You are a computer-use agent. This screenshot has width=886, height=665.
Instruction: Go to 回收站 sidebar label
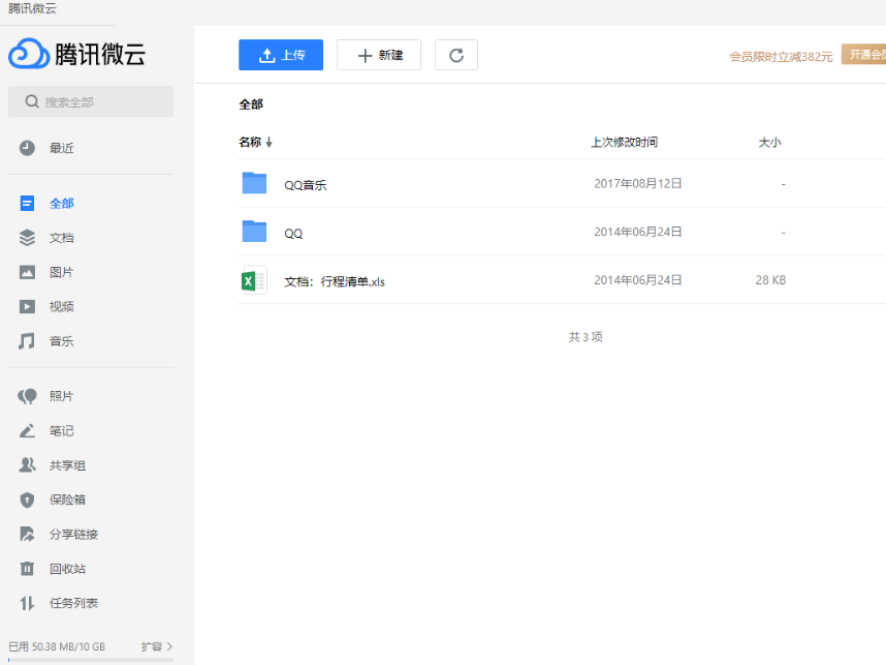(67, 569)
